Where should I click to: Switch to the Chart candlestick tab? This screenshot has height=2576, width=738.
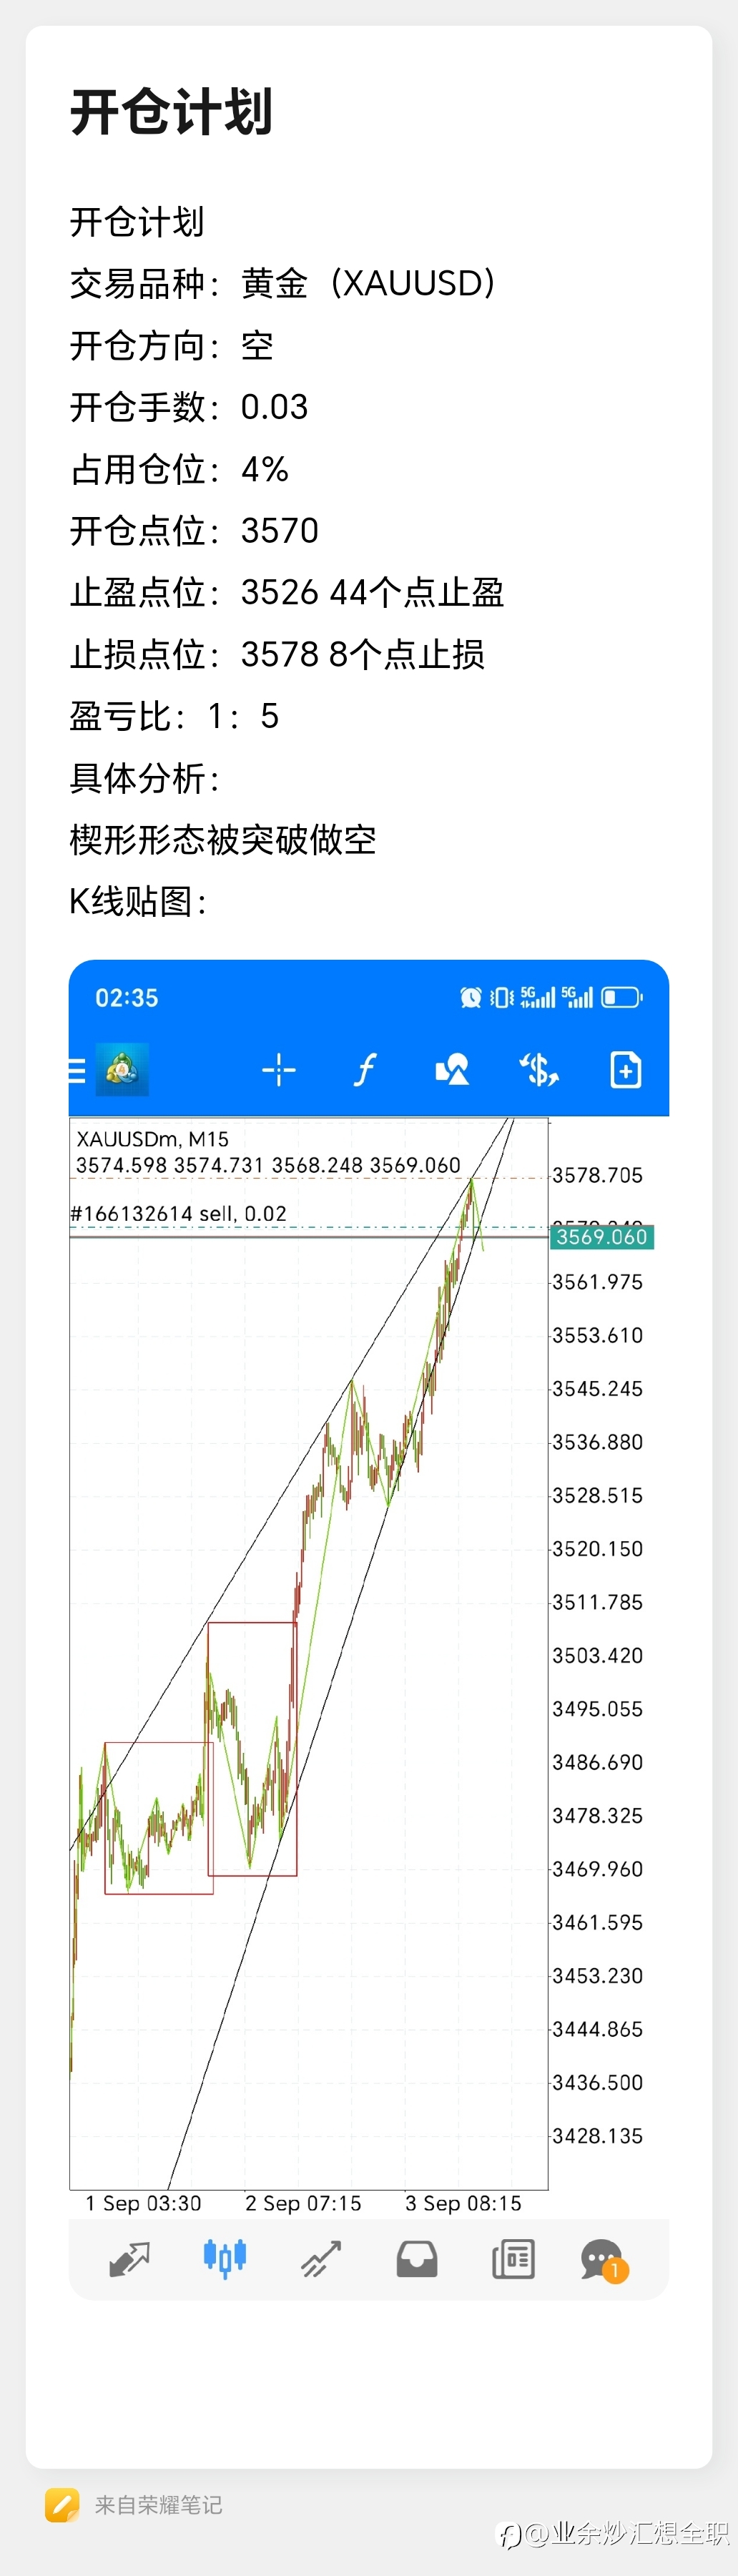pos(225,2258)
